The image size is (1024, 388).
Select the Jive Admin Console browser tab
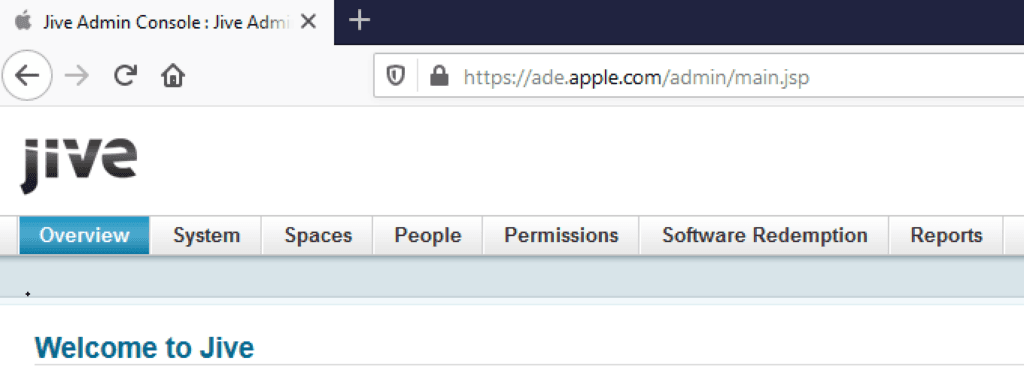tap(167, 22)
